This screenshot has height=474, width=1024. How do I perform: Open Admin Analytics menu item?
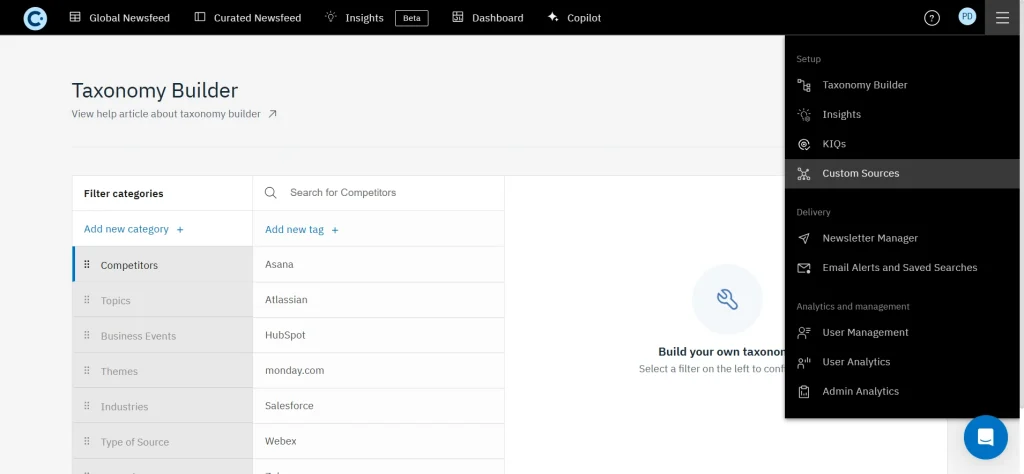click(860, 392)
